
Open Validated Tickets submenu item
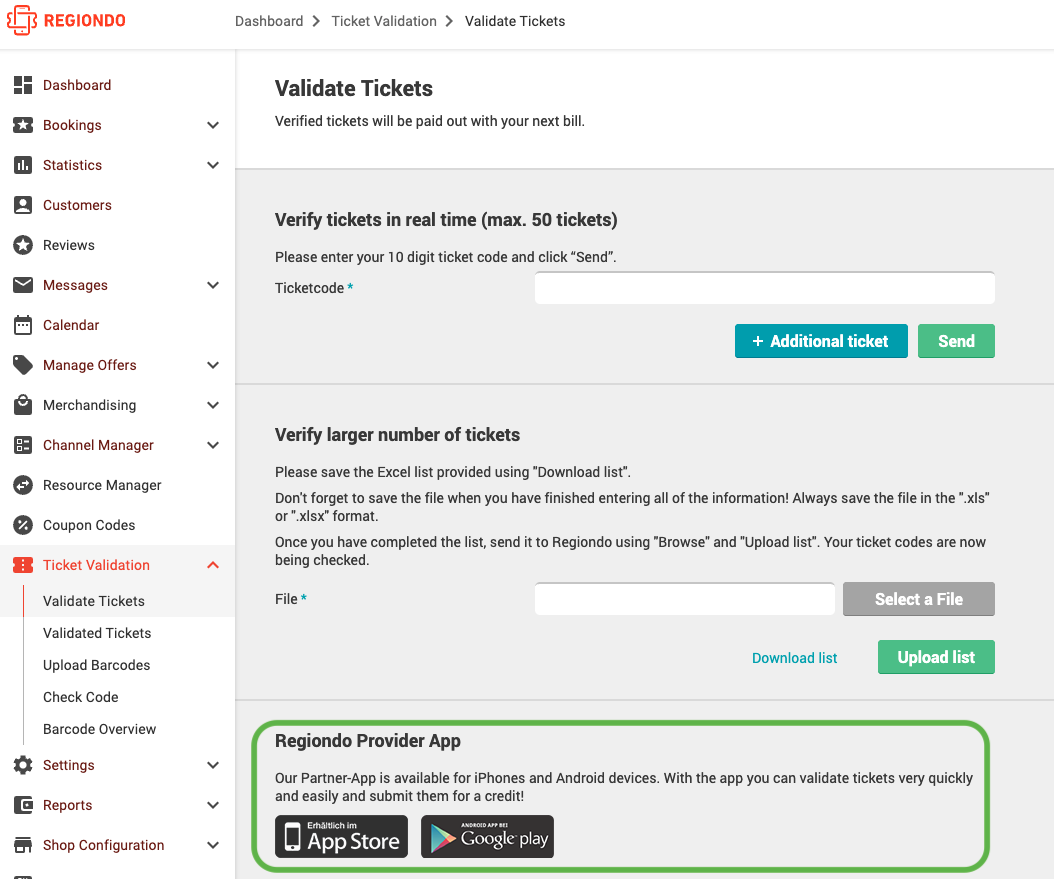pos(97,633)
